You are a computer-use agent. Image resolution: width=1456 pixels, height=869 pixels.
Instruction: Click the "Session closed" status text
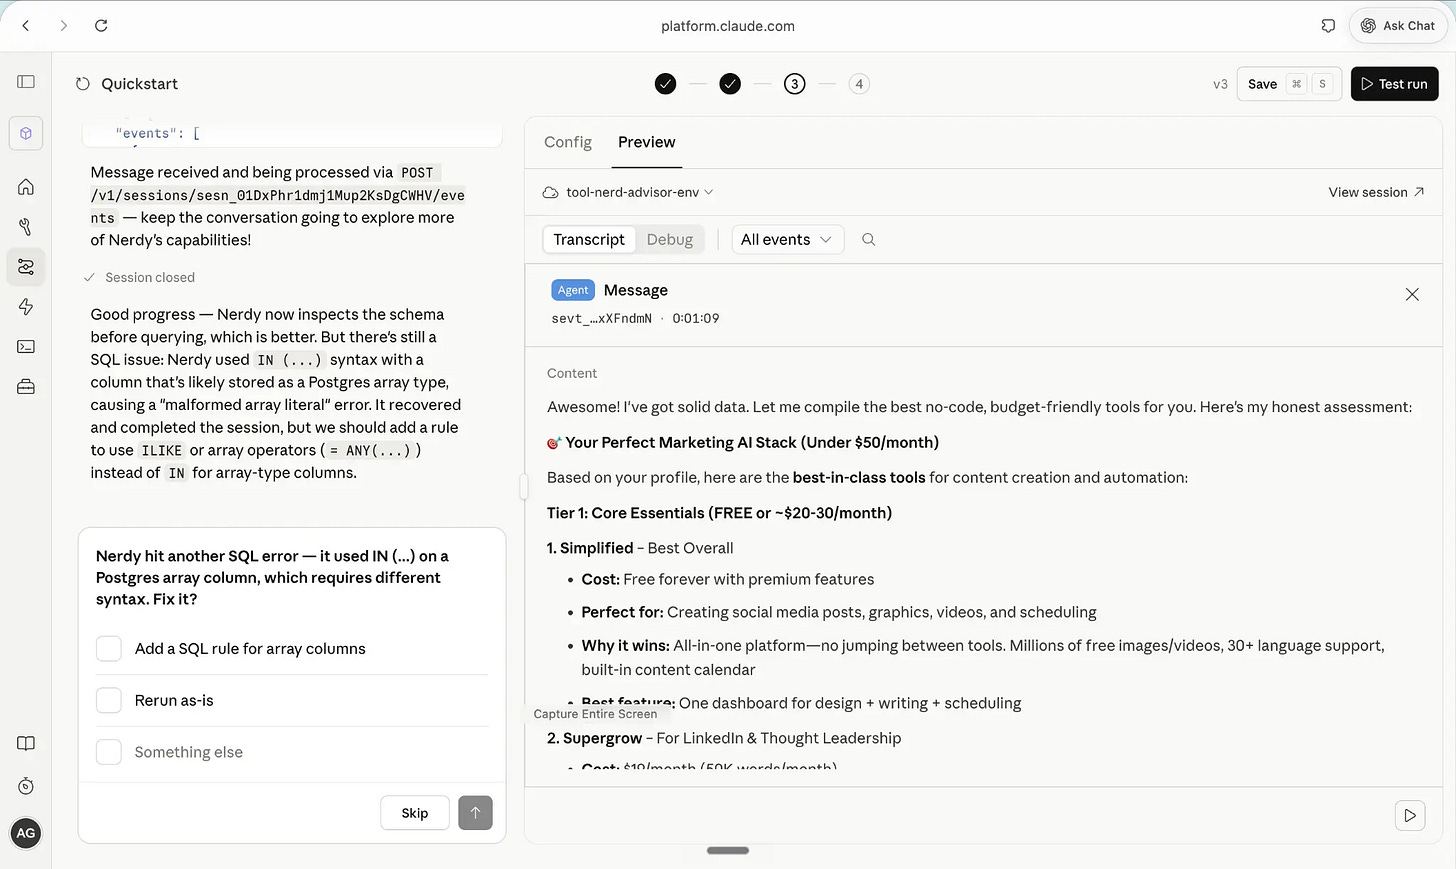coord(150,278)
